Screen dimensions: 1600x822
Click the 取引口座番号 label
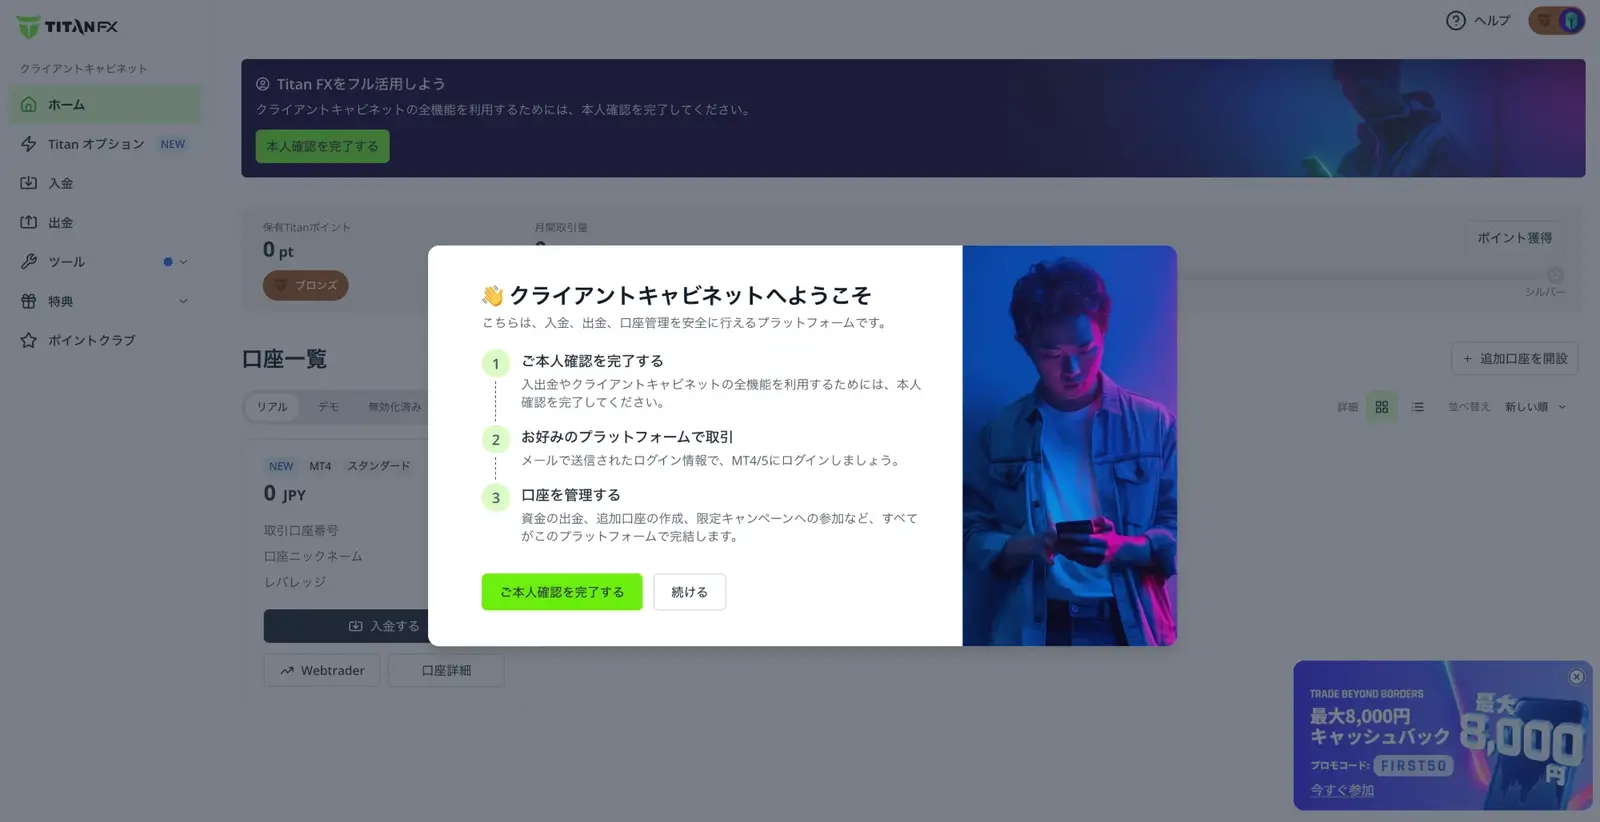[301, 530]
